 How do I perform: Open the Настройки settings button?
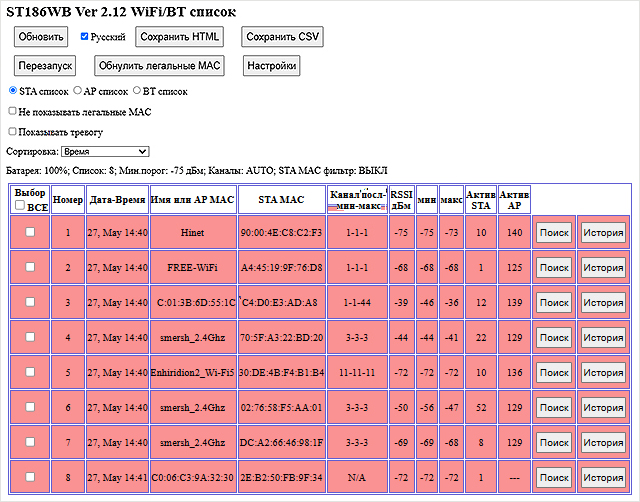[271, 66]
